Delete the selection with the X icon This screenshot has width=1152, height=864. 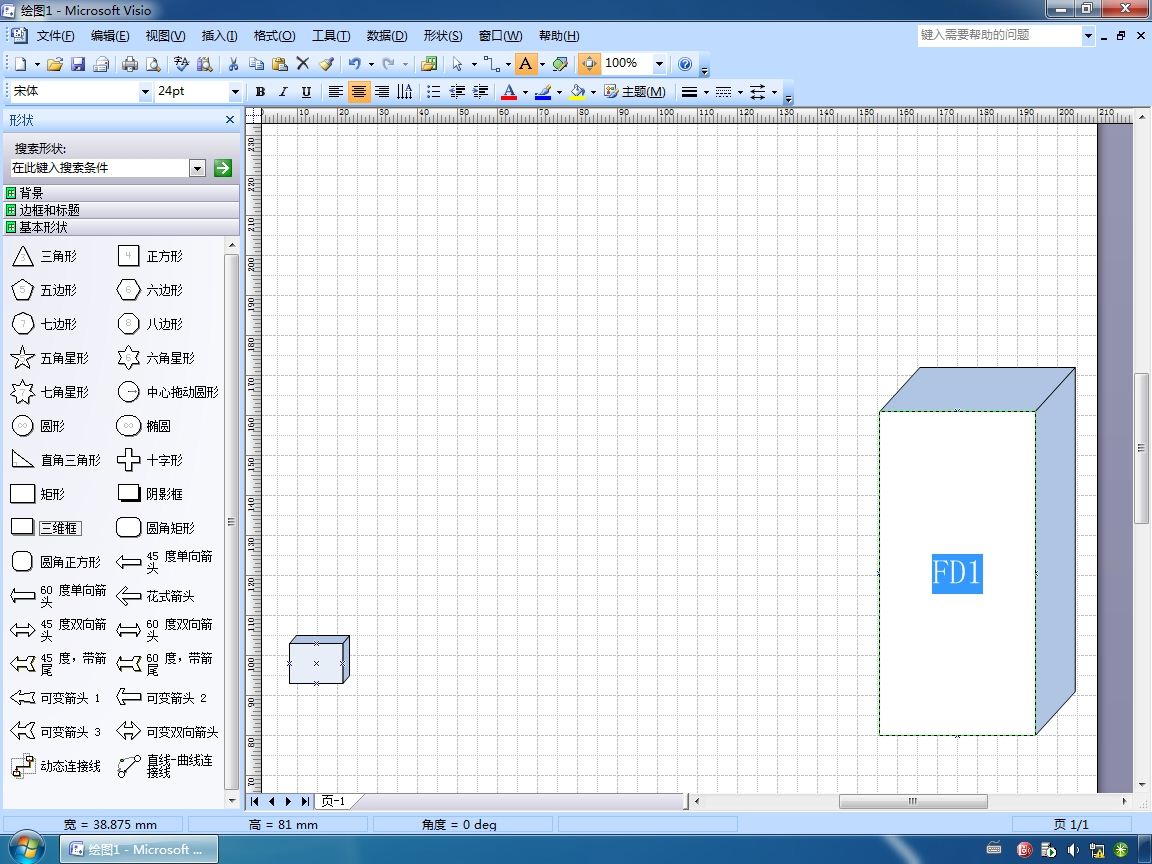point(303,64)
